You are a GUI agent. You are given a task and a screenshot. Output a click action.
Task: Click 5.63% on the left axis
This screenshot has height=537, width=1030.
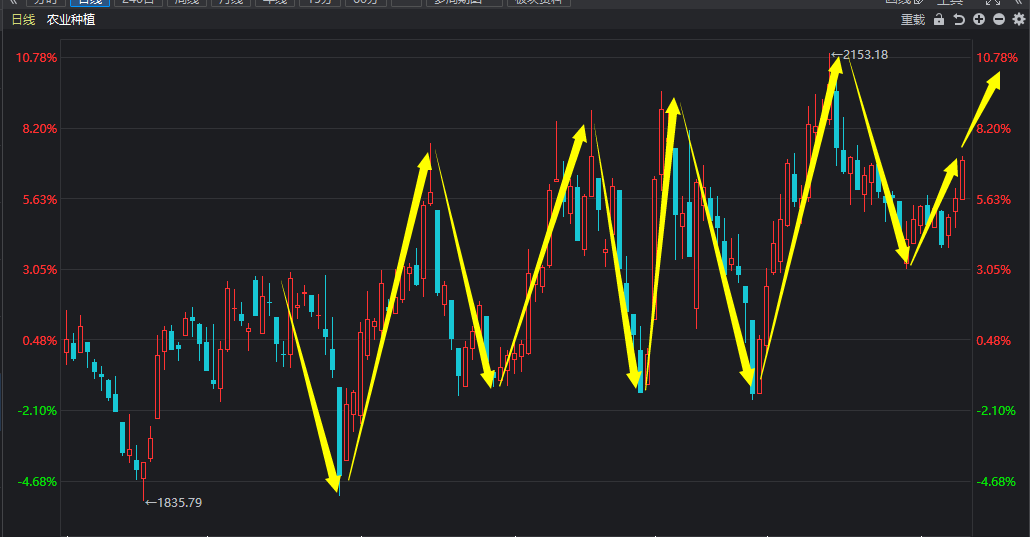(39, 200)
